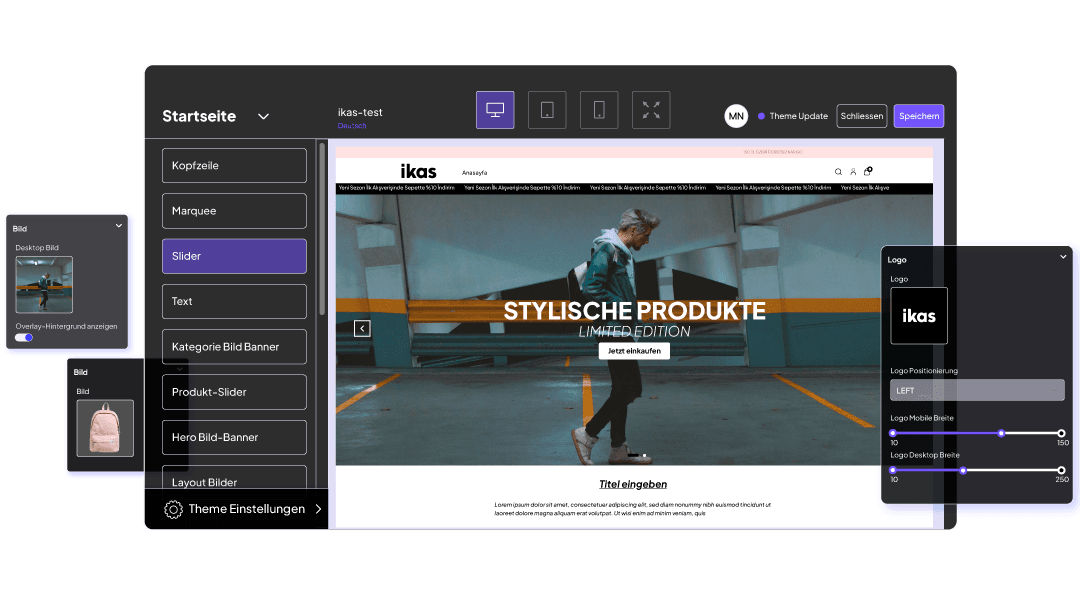The width and height of the screenshot is (1080, 600).
Task: Click the backpack Bild thumbnail
Action: click(105, 428)
